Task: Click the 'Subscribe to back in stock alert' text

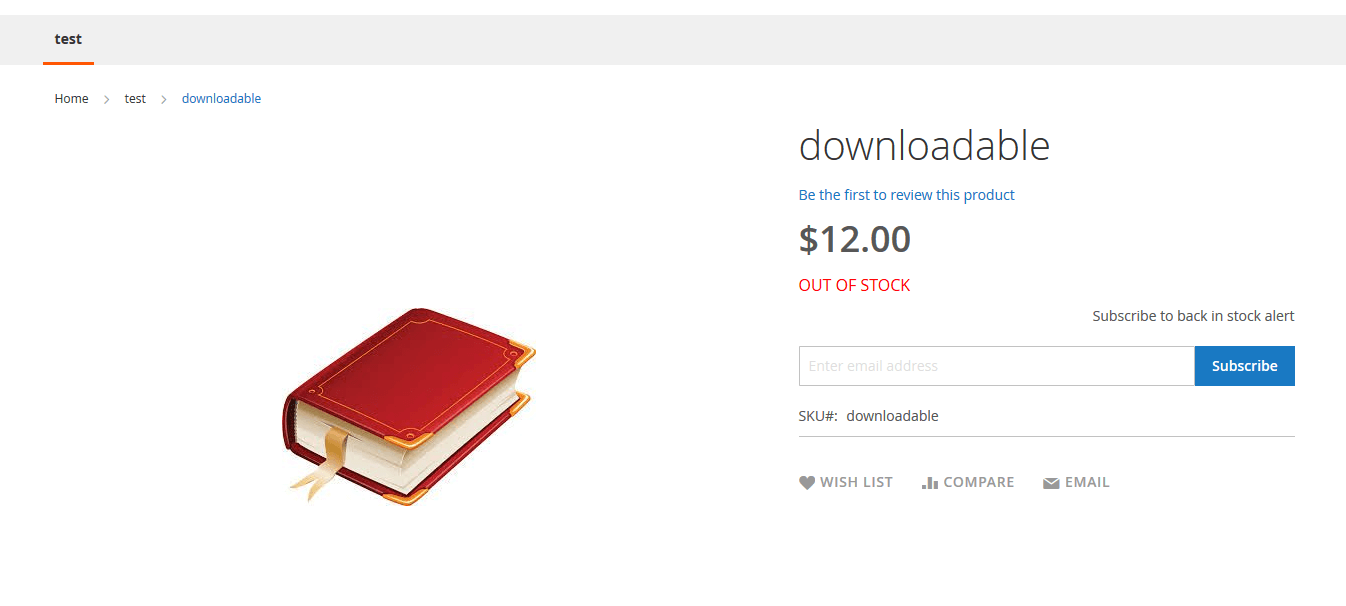Action: click(x=1193, y=316)
